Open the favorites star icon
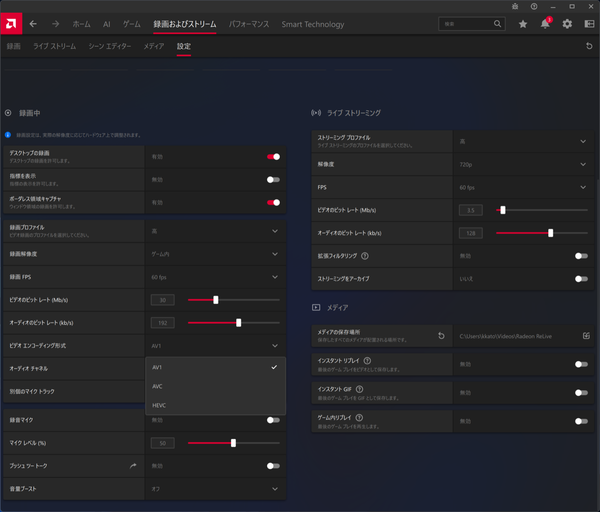Image resolution: width=600 pixels, height=512 pixels. point(523,24)
